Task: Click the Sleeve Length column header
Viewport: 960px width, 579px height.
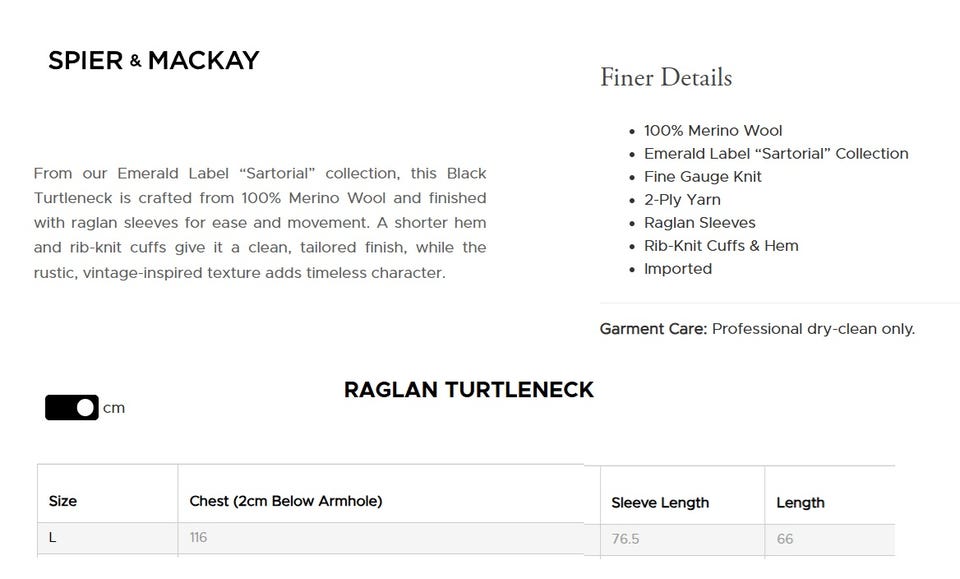Action: (x=660, y=503)
